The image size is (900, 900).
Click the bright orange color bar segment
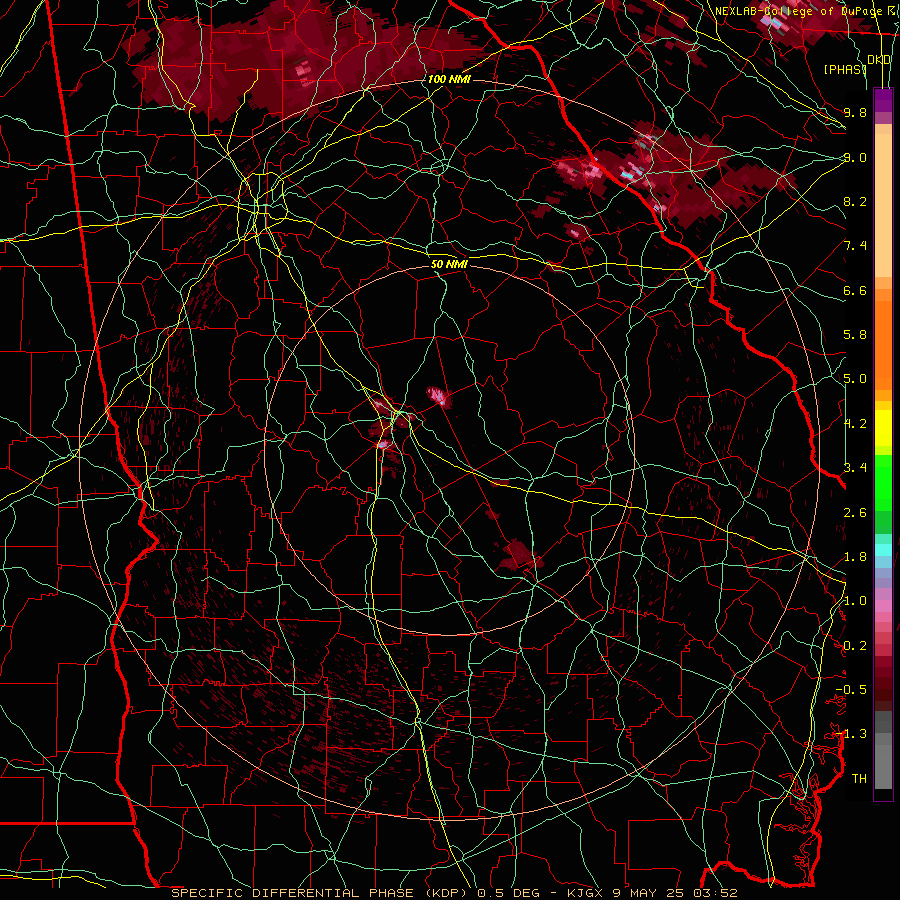click(x=883, y=344)
